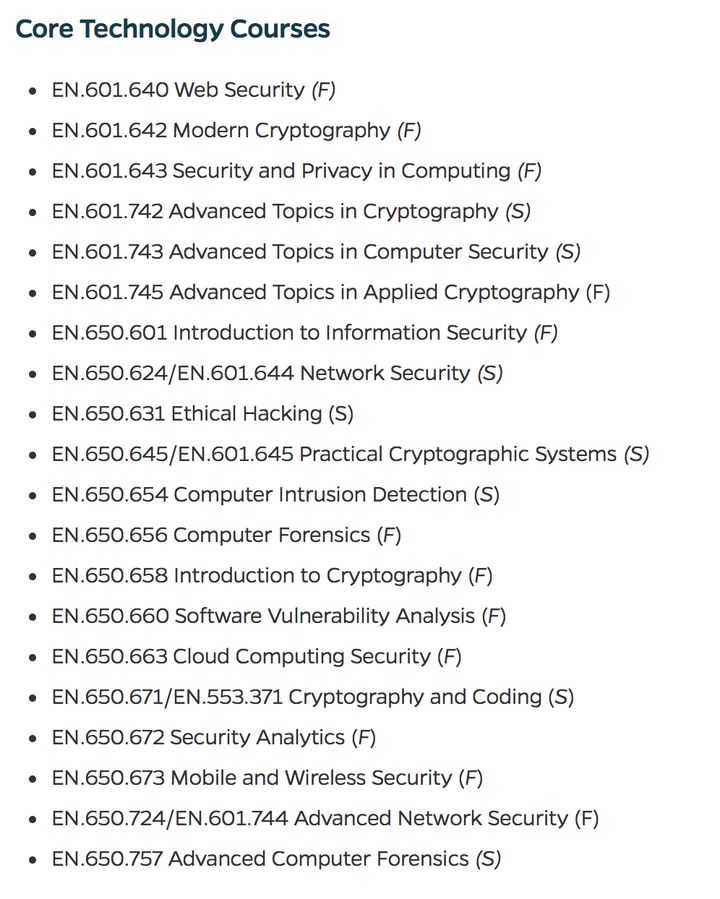Click the Core Technology Courses heading
This screenshot has height=899, width=720.
click(172, 29)
